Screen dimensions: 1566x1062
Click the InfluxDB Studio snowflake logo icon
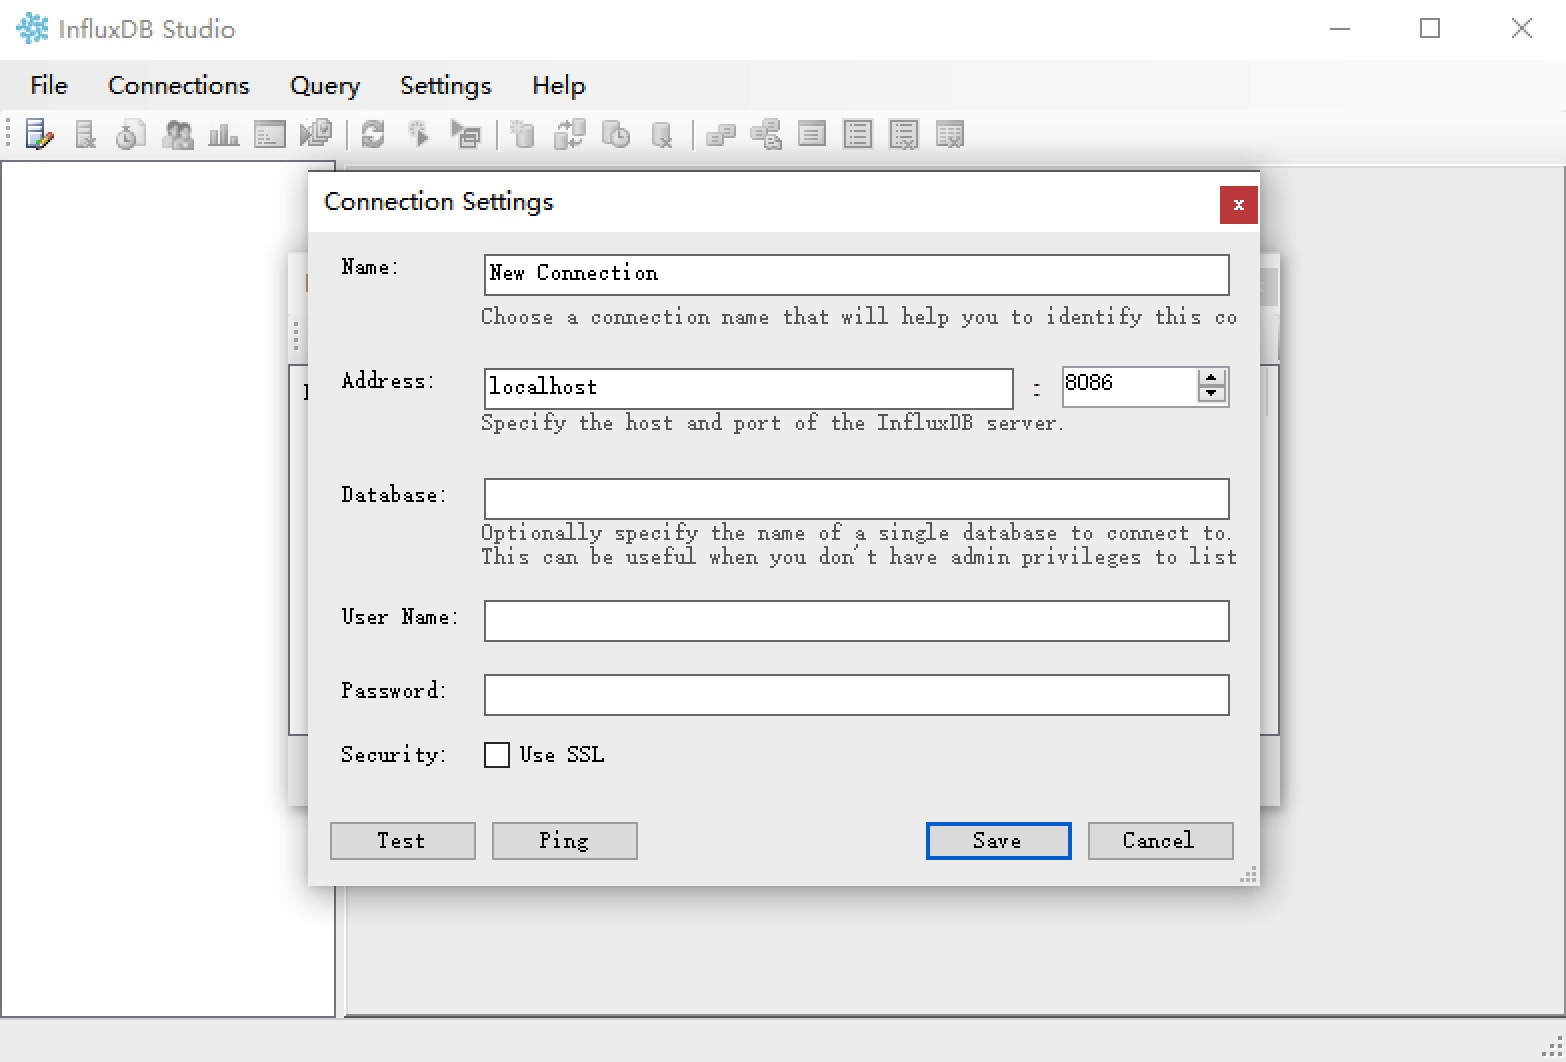tap(32, 28)
